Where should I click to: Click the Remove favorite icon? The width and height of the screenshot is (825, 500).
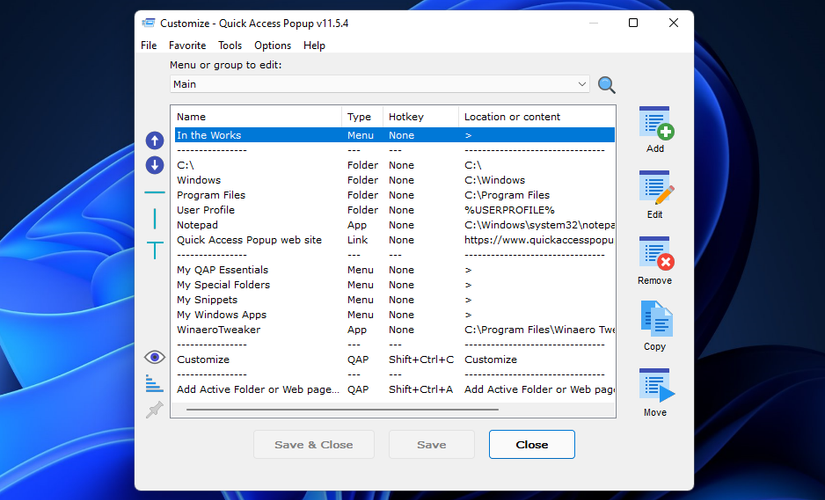656,254
